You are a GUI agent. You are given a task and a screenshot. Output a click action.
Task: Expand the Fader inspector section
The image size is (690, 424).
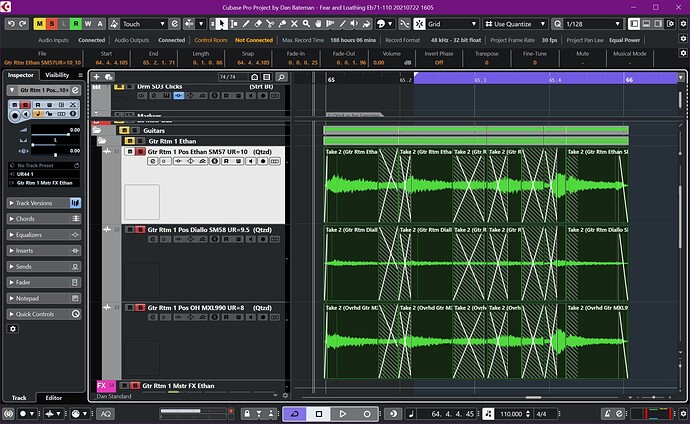(44, 282)
